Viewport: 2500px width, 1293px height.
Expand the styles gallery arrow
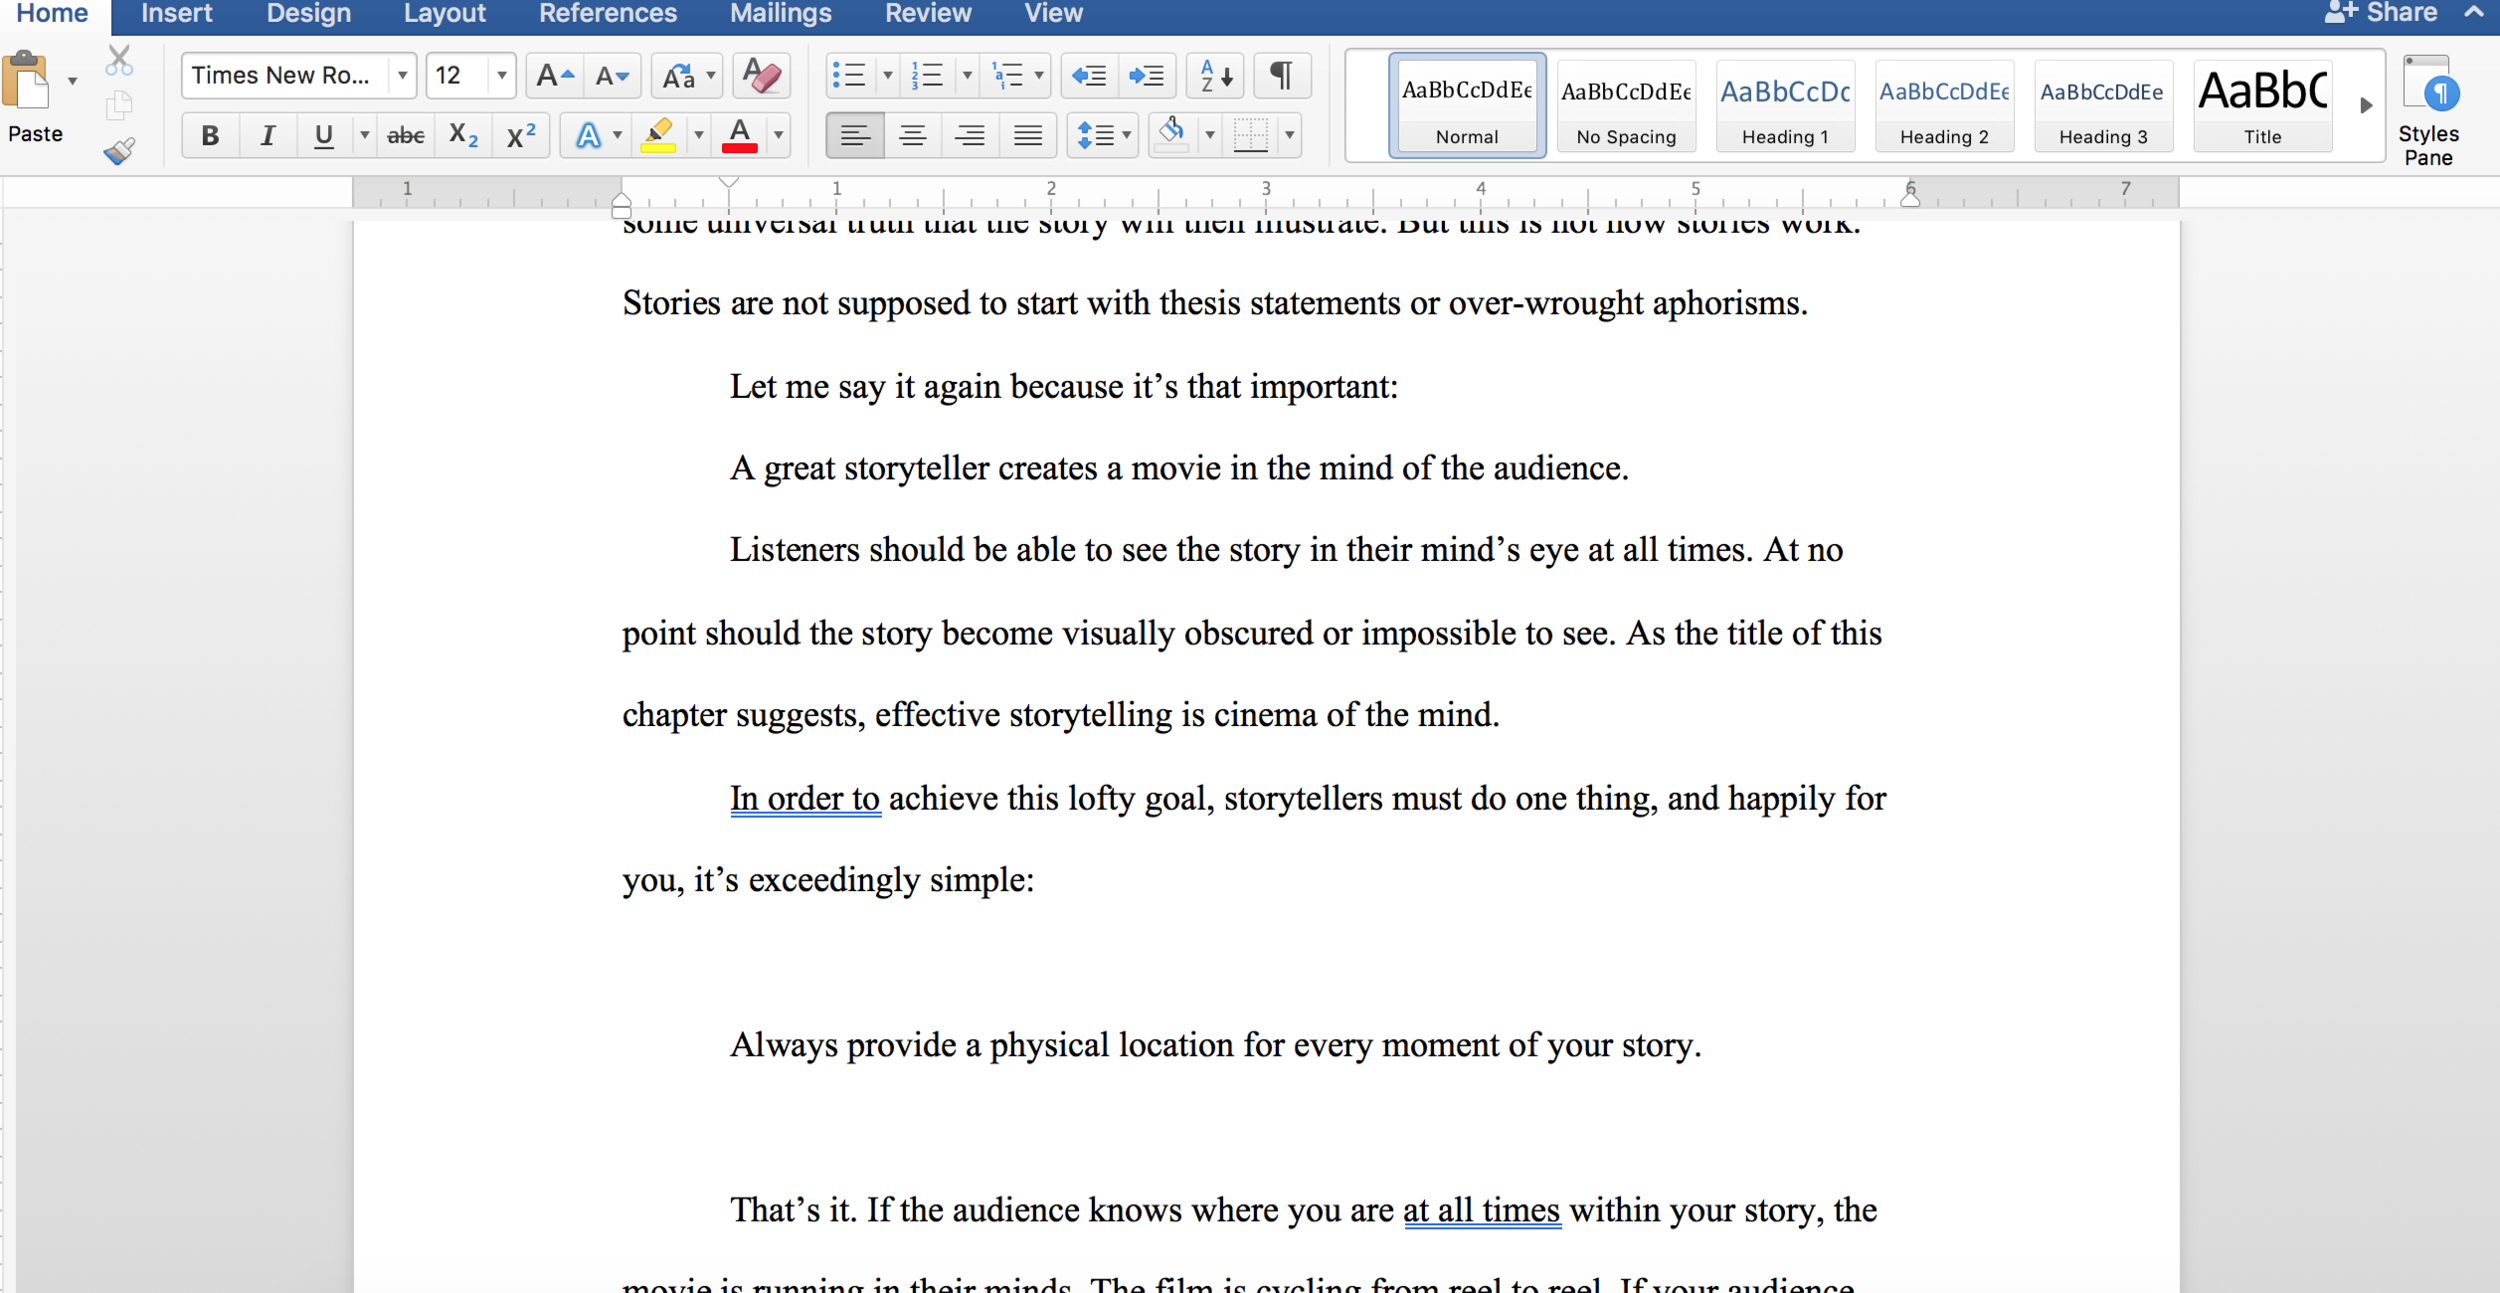coord(2366,105)
